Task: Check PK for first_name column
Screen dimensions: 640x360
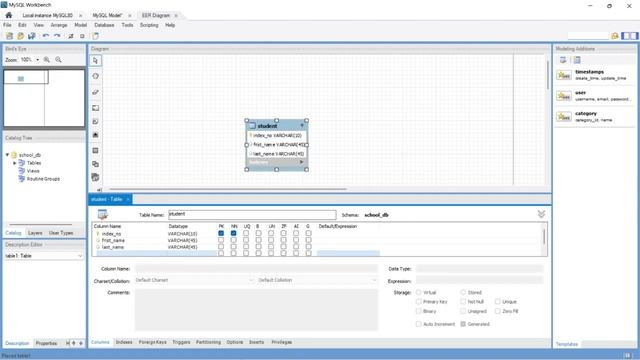Action: click(x=221, y=240)
